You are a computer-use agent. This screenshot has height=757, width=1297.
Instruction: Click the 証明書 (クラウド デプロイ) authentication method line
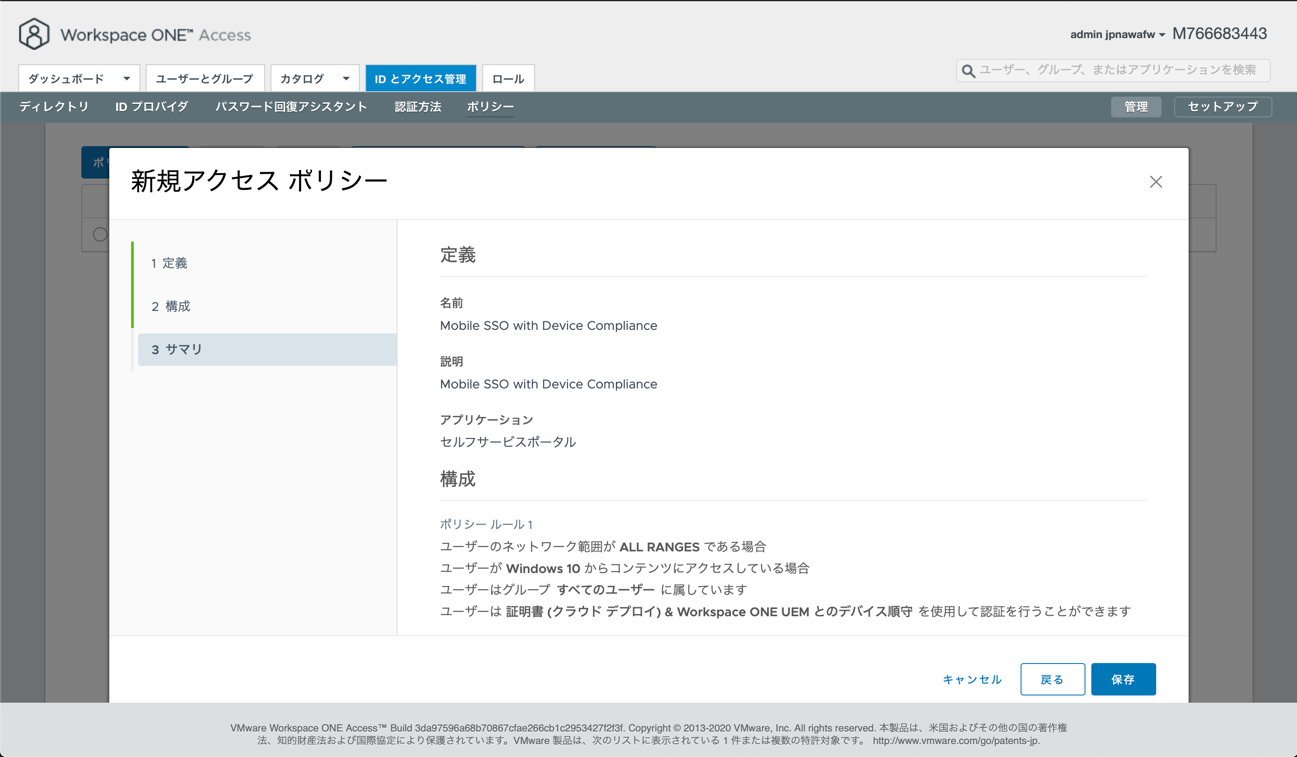tap(785, 611)
